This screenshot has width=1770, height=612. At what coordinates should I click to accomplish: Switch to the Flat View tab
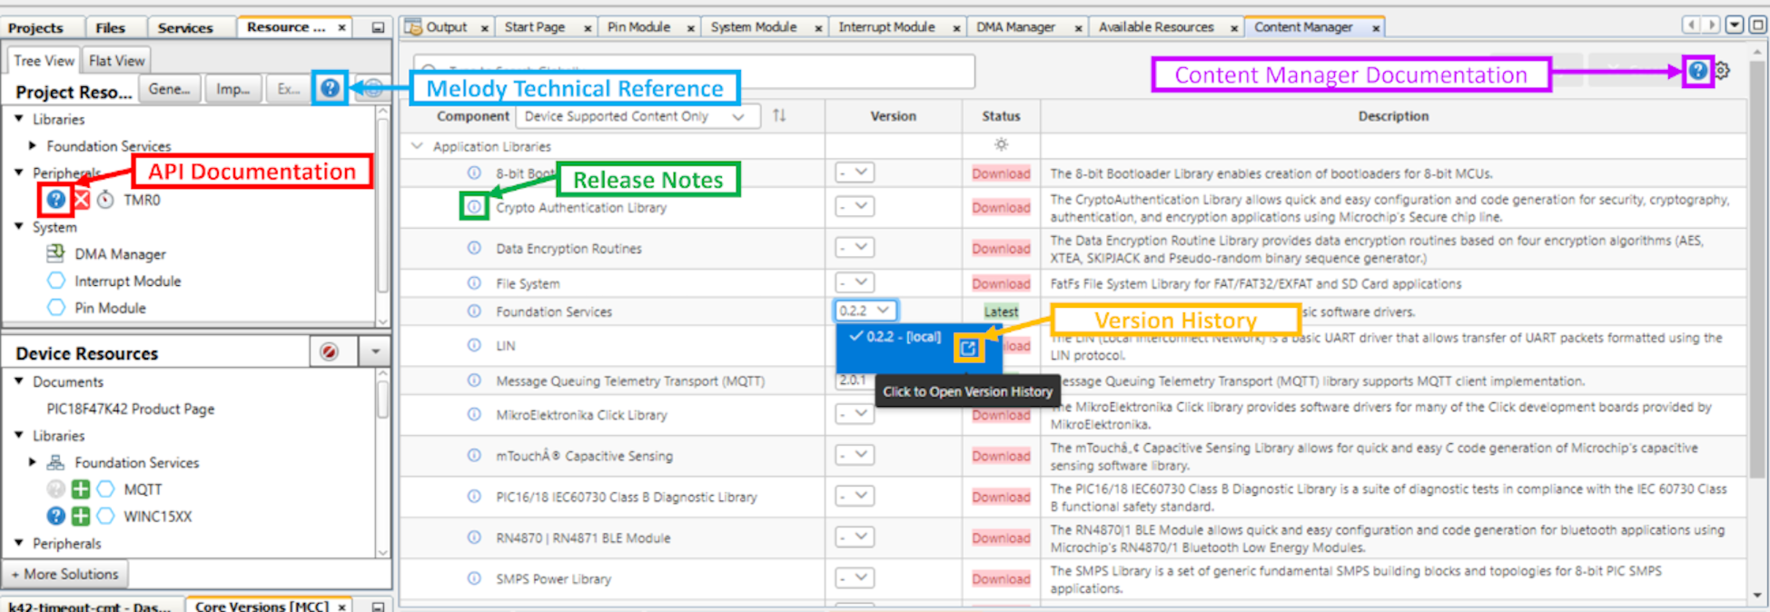pos(116,61)
